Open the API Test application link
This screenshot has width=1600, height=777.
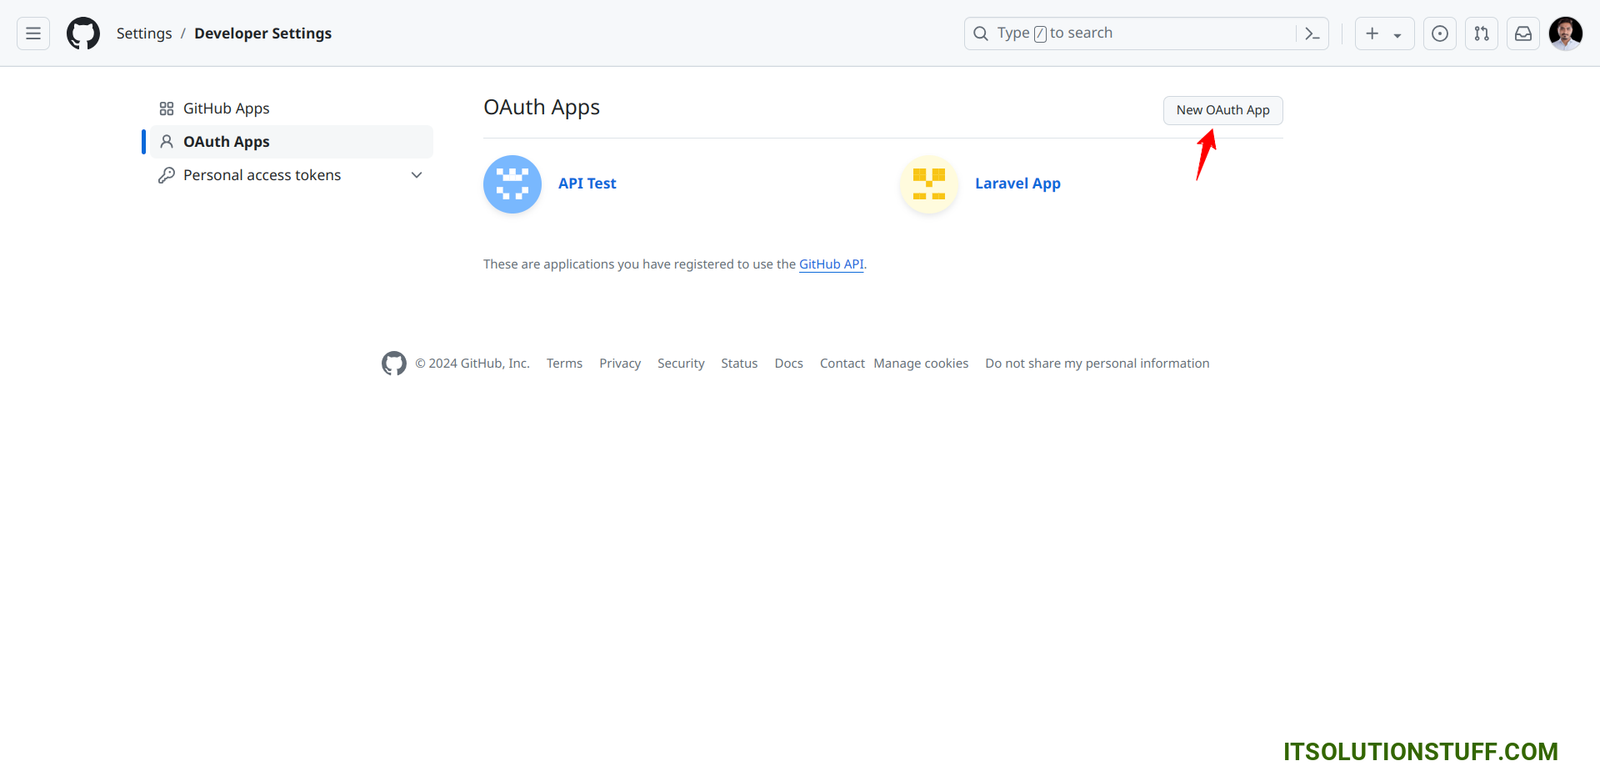pyautogui.click(x=587, y=184)
